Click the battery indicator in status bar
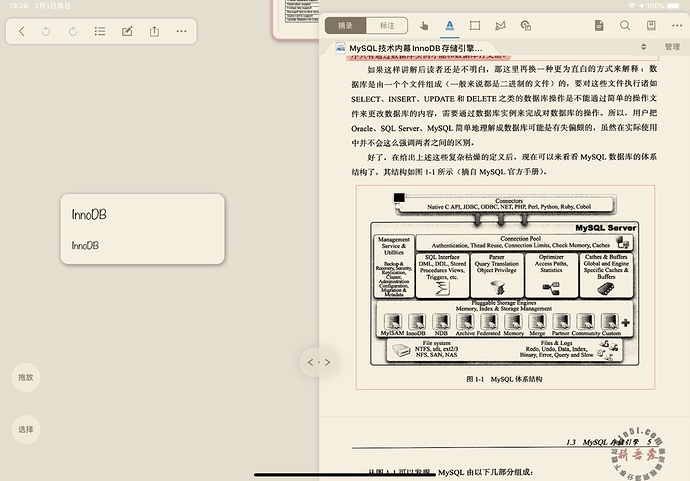This screenshot has width=690, height=481. coord(673,6)
